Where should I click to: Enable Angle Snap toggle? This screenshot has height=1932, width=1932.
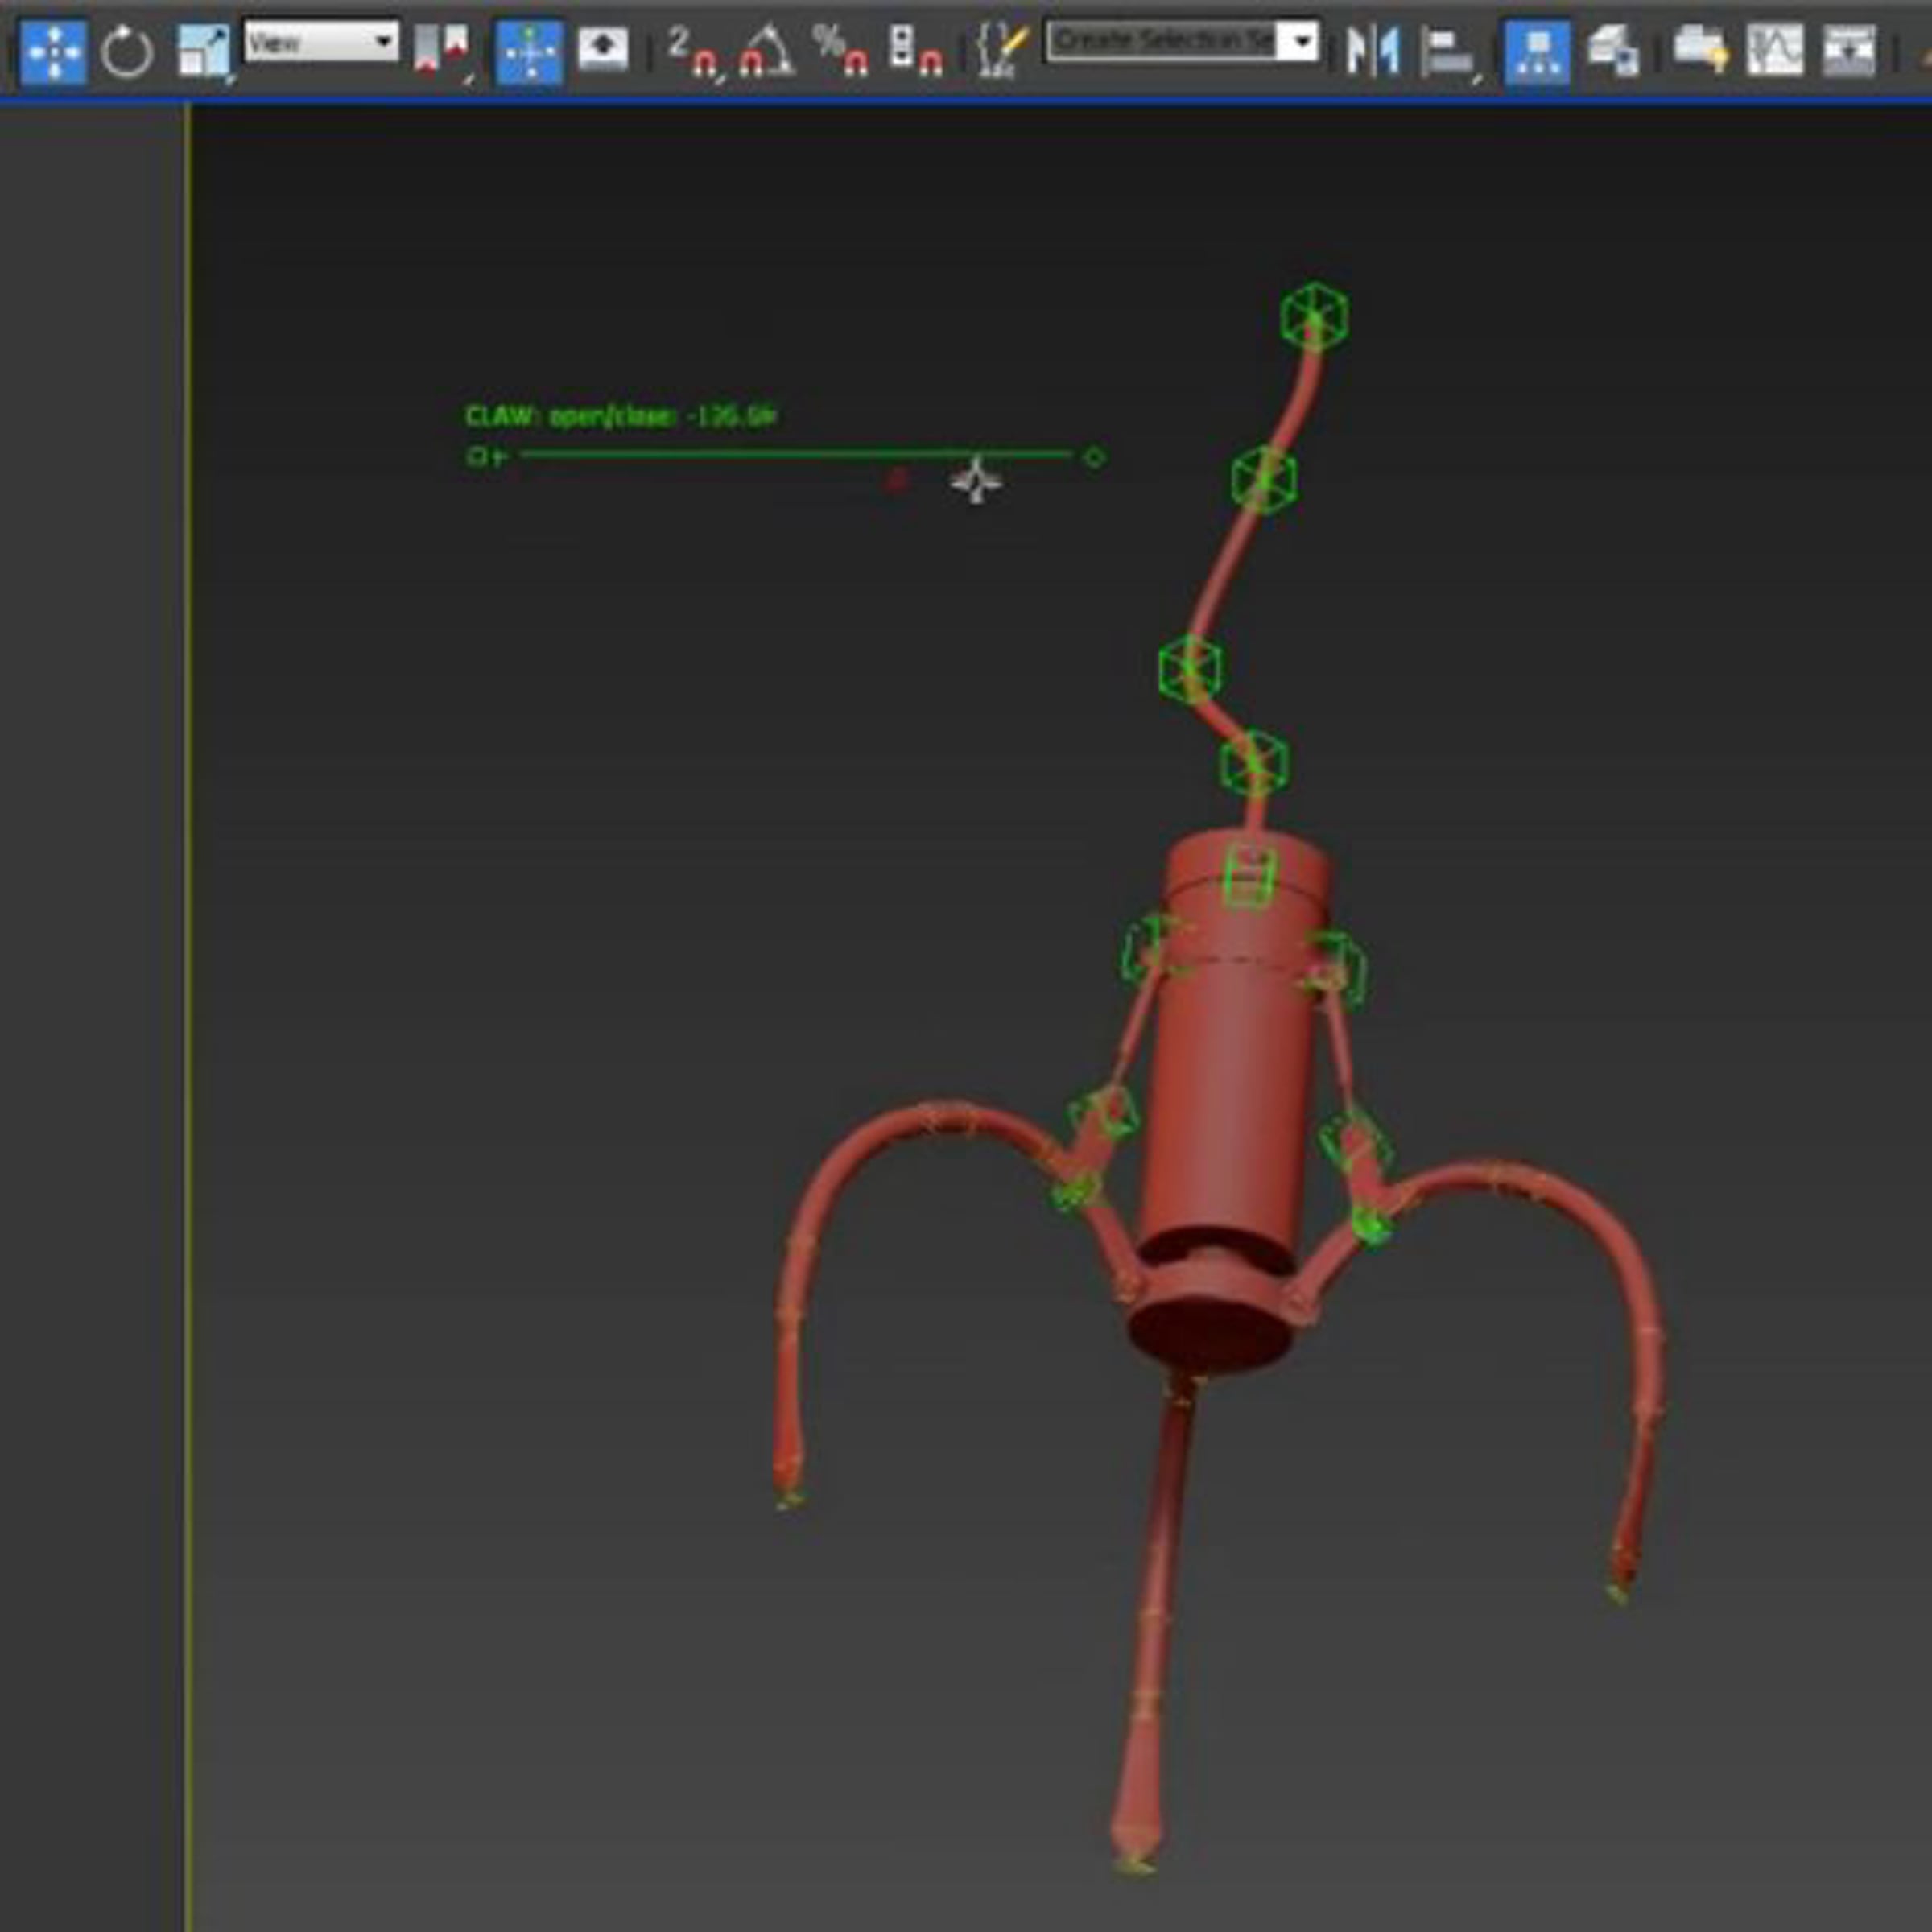(x=766, y=52)
